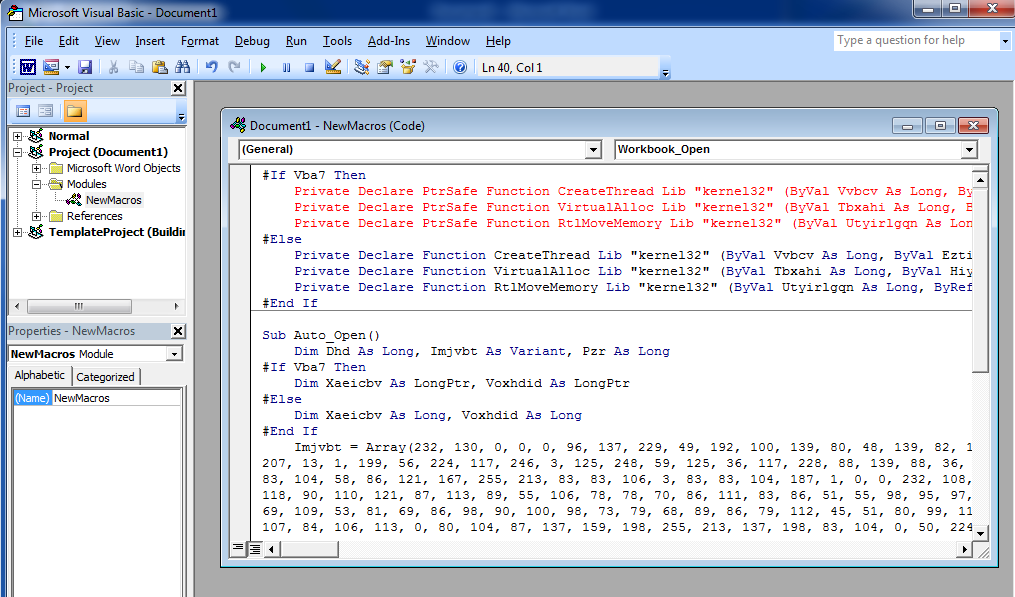Undo last action via toolbar arrow
Screen dimensions: 1015x597
pos(211,67)
